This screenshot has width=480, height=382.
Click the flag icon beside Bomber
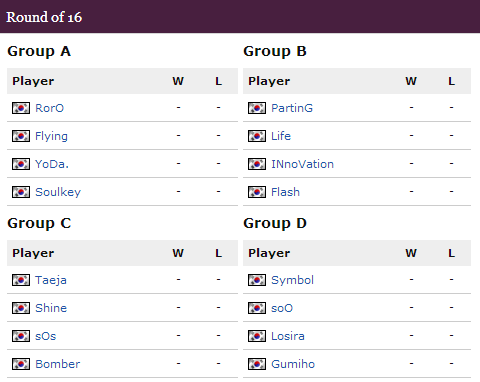21,364
